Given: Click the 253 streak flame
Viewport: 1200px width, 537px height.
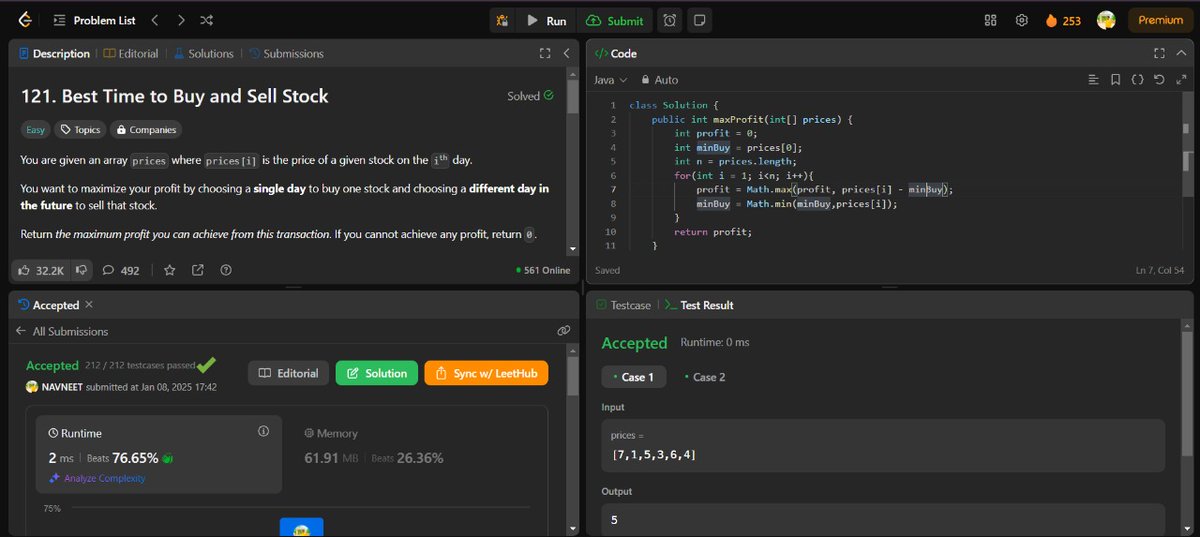Looking at the screenshot, I should click(1063, 20).
